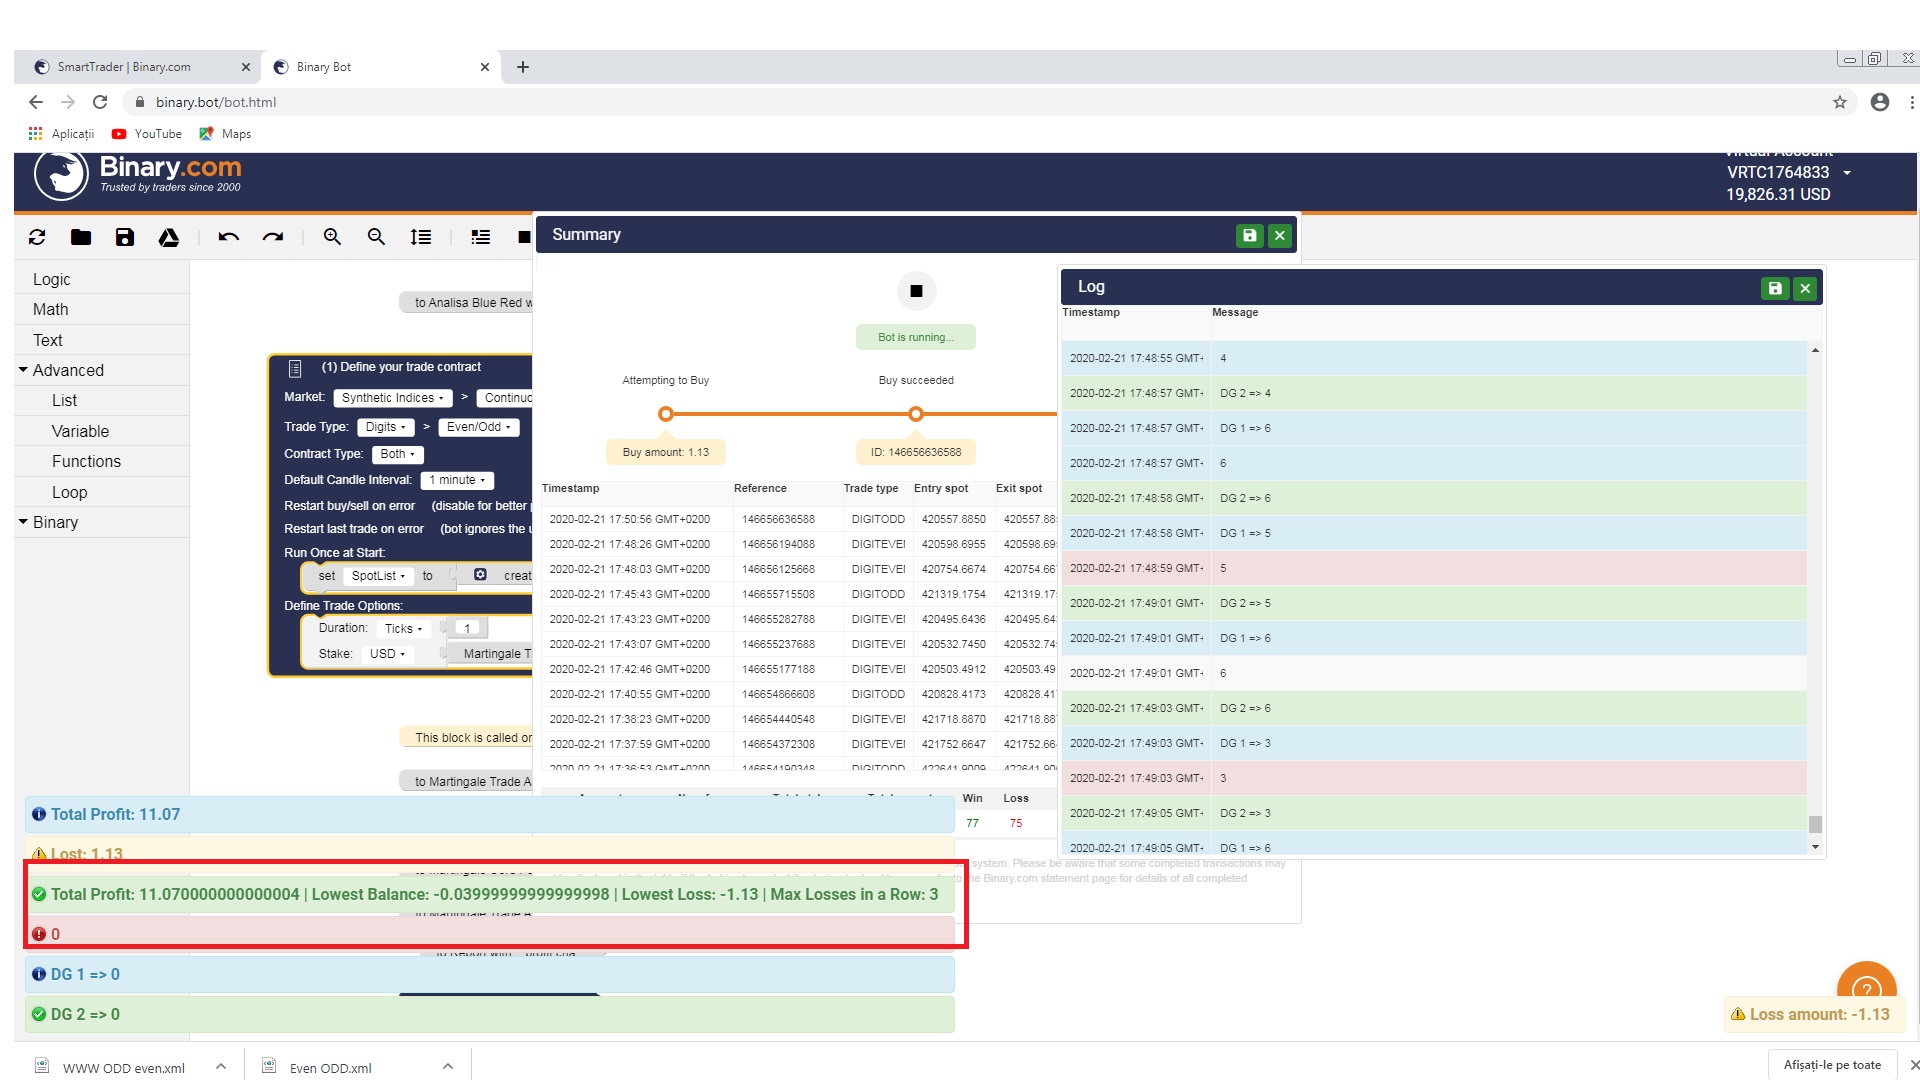
Task: Open the gear settings on the SpotList block
Action: [x=480, y=575]
